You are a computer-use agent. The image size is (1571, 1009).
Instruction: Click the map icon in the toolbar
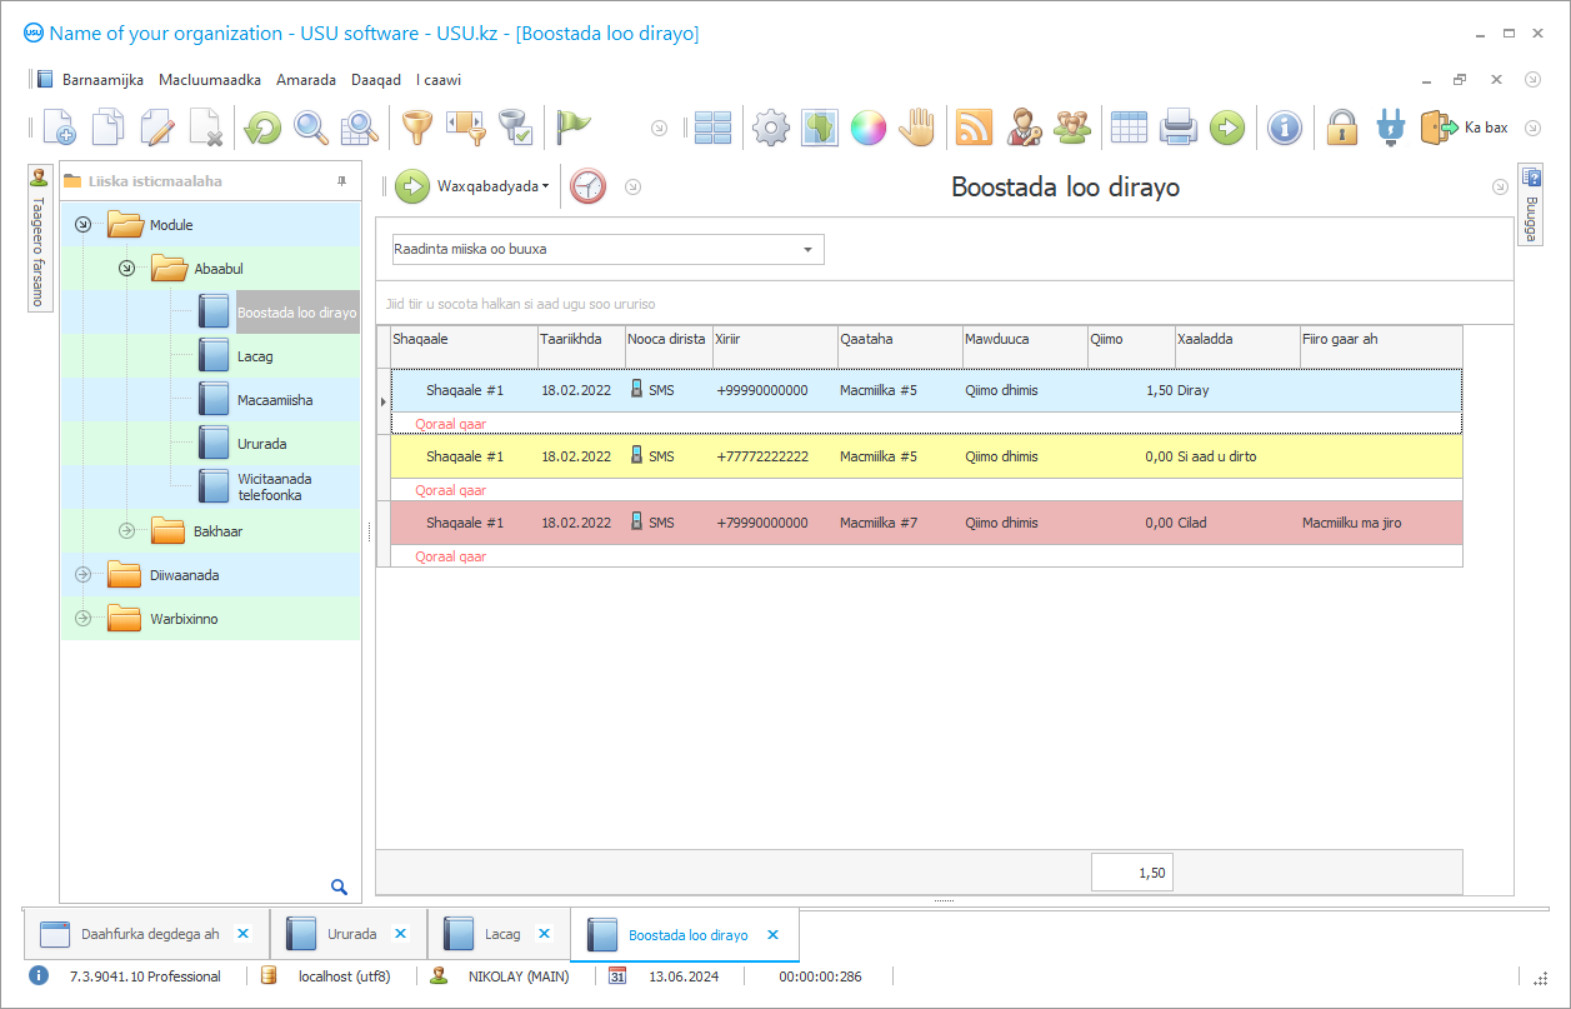(x=819, y=128)
